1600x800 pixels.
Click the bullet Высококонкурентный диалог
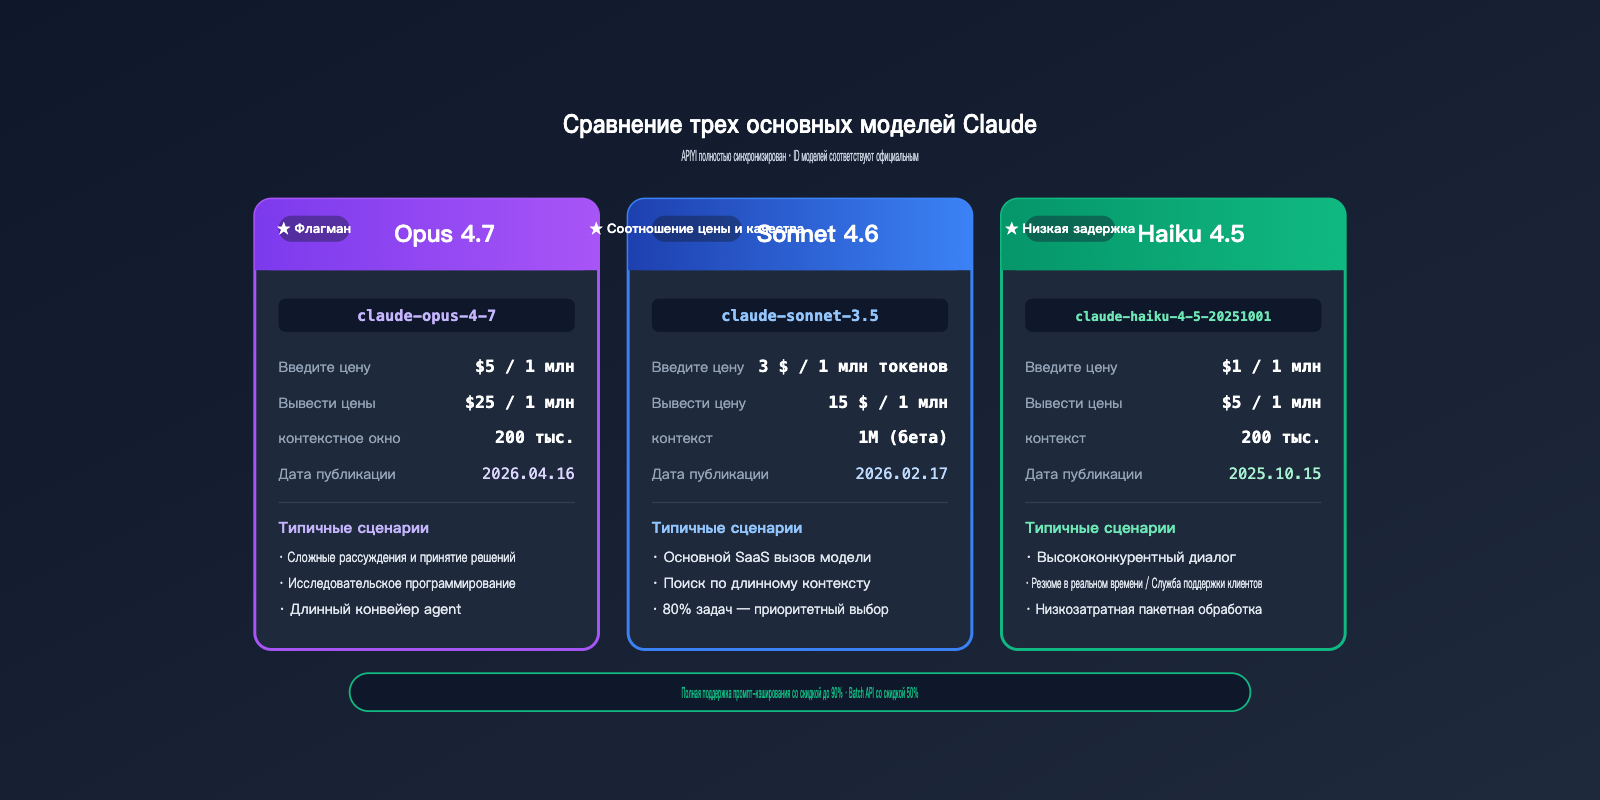pos(1131,558)
